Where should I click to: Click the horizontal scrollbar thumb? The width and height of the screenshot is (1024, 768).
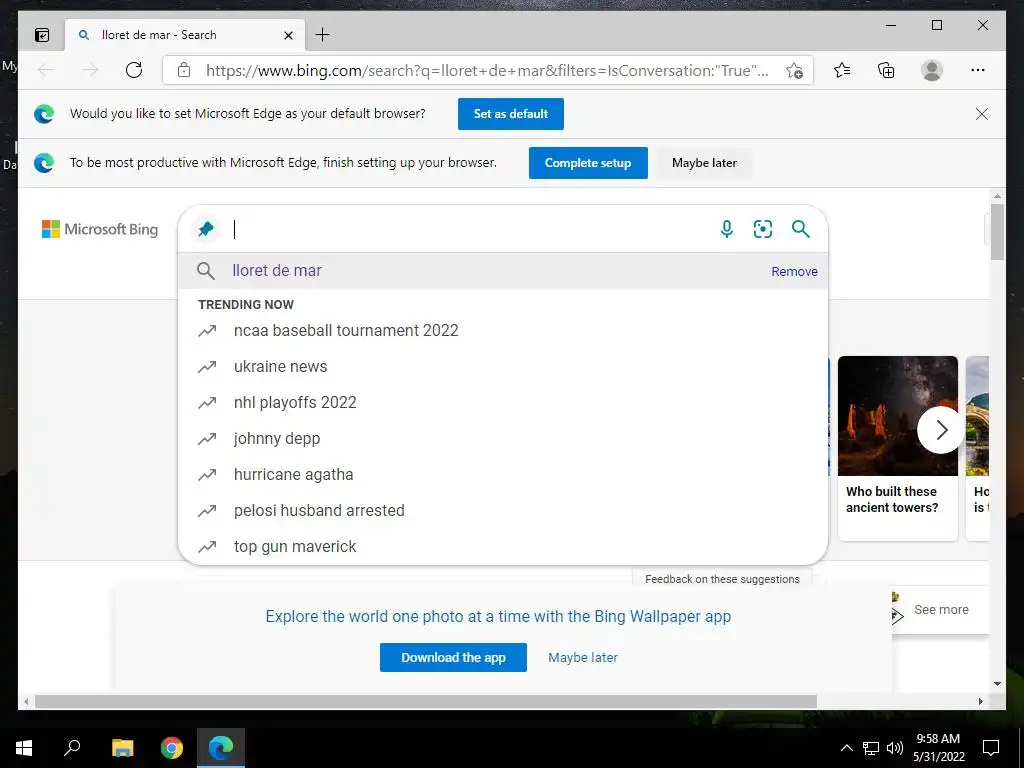click(426, 701)
